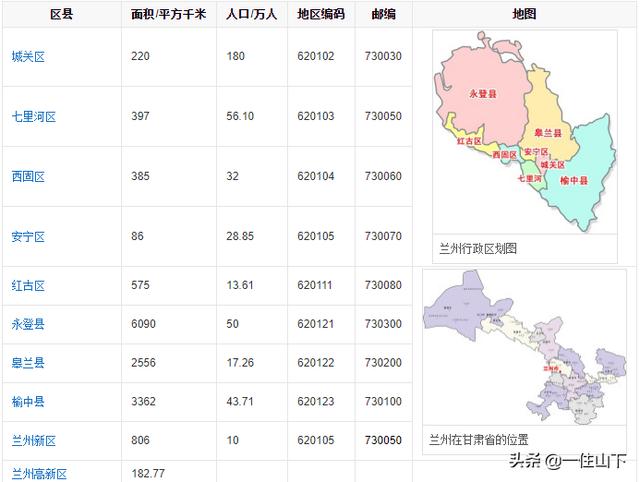
Task: Select the 永登县 population value 50
Action: pos(233,324)
